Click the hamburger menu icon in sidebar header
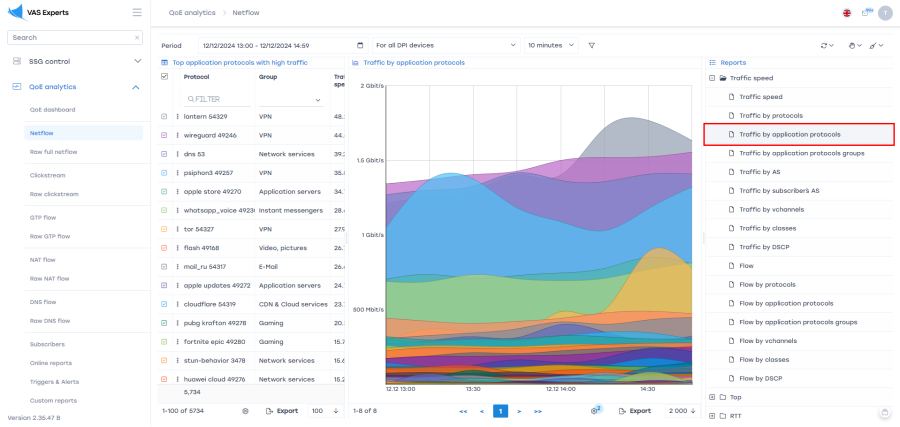 pyautogui.click(x=137, y=12)
